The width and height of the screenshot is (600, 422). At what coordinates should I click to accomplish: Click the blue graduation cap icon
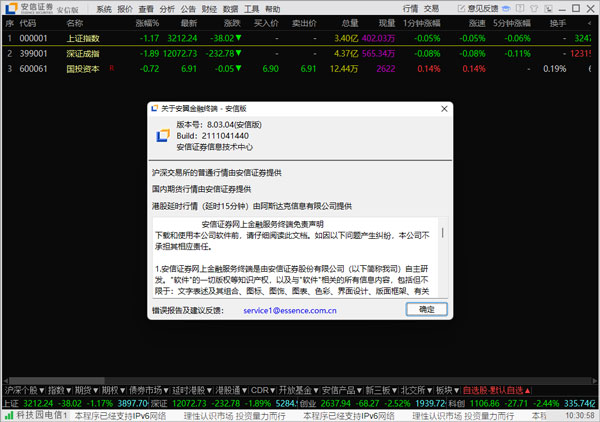coord(506,8)
